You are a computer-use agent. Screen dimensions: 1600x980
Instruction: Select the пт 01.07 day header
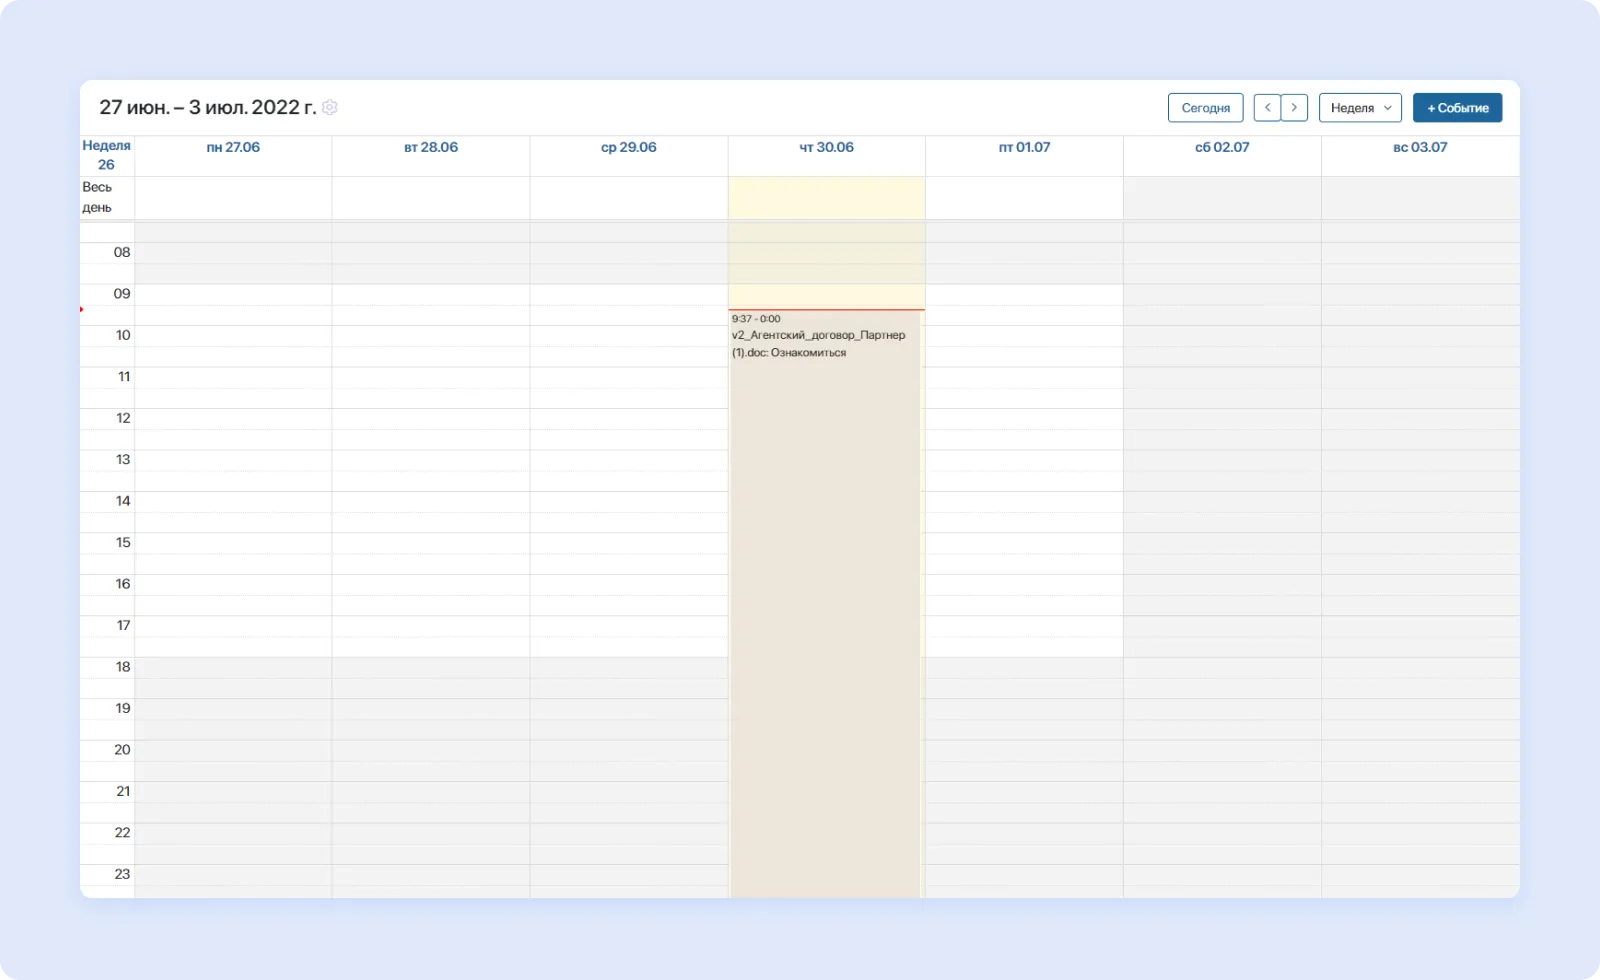1024,147
